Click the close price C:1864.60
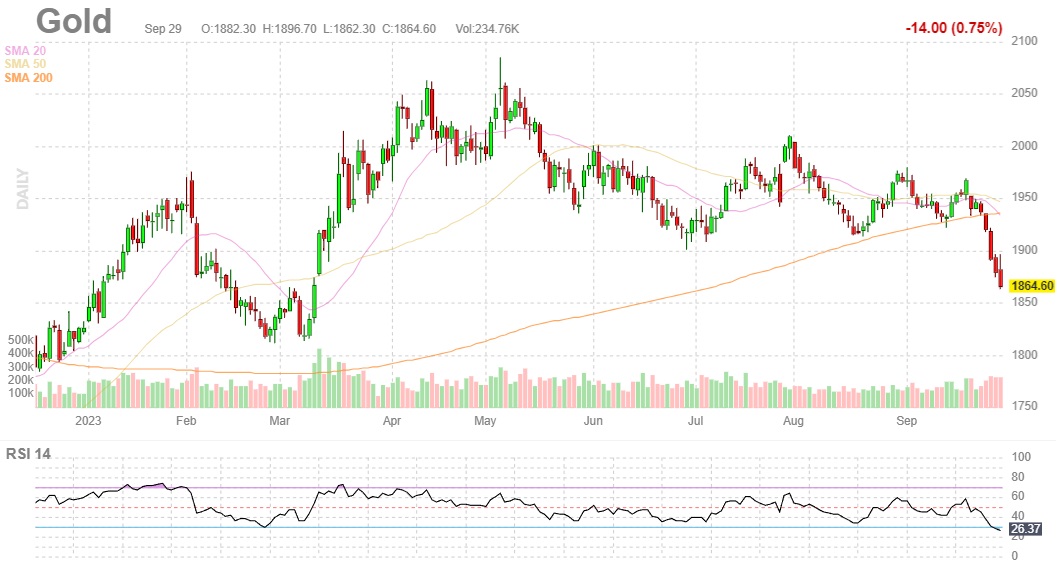1060x565 pixels. pyautogui.click(x=409, y=29)
